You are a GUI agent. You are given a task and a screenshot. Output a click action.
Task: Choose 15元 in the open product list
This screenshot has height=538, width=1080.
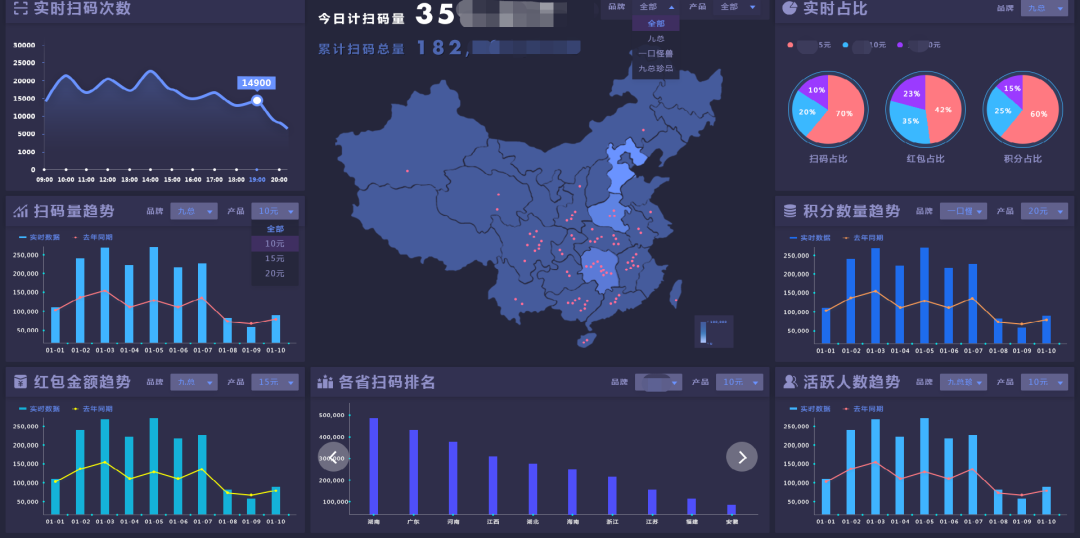coord(274,258)
